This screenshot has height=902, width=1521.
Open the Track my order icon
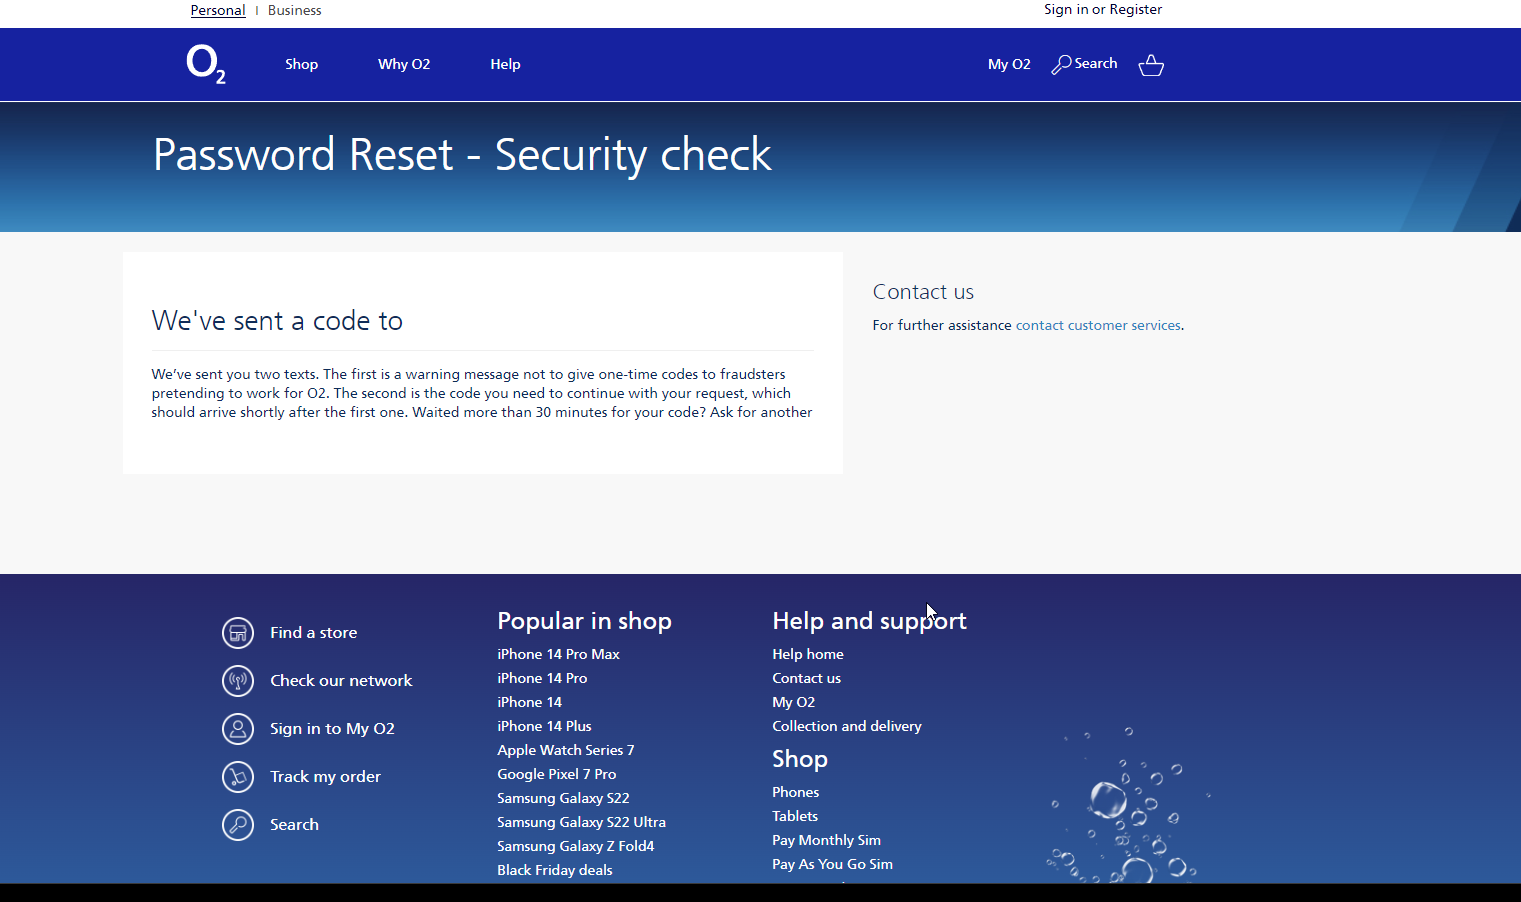click(238, 776)
